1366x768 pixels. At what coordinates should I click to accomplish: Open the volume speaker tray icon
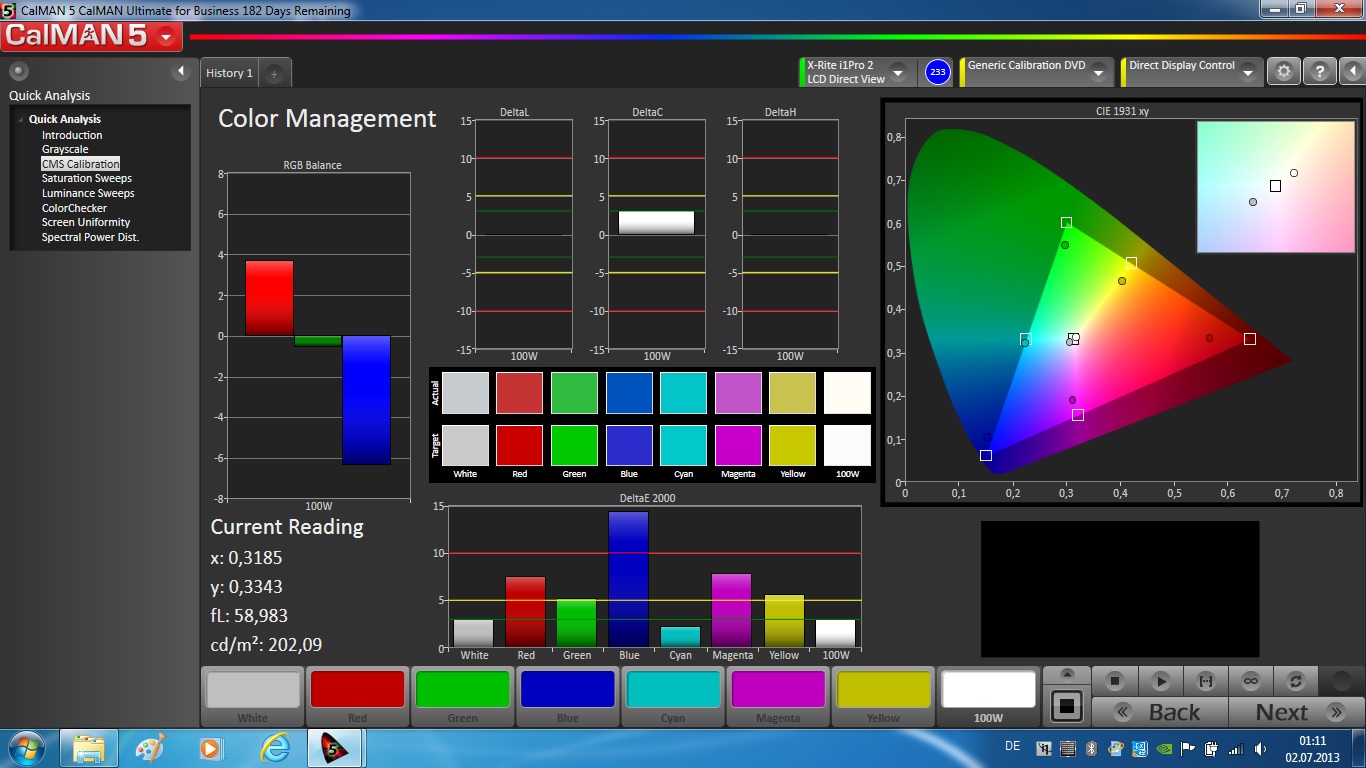click(x=1258, y=748)
